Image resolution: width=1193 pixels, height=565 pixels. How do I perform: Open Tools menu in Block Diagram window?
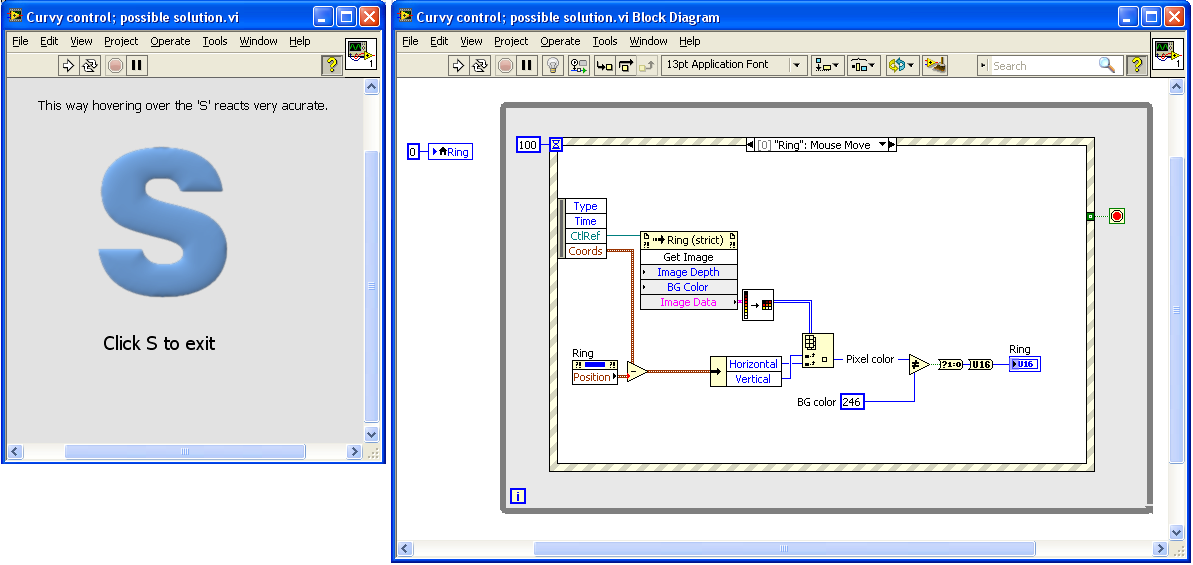coord(604,41)
